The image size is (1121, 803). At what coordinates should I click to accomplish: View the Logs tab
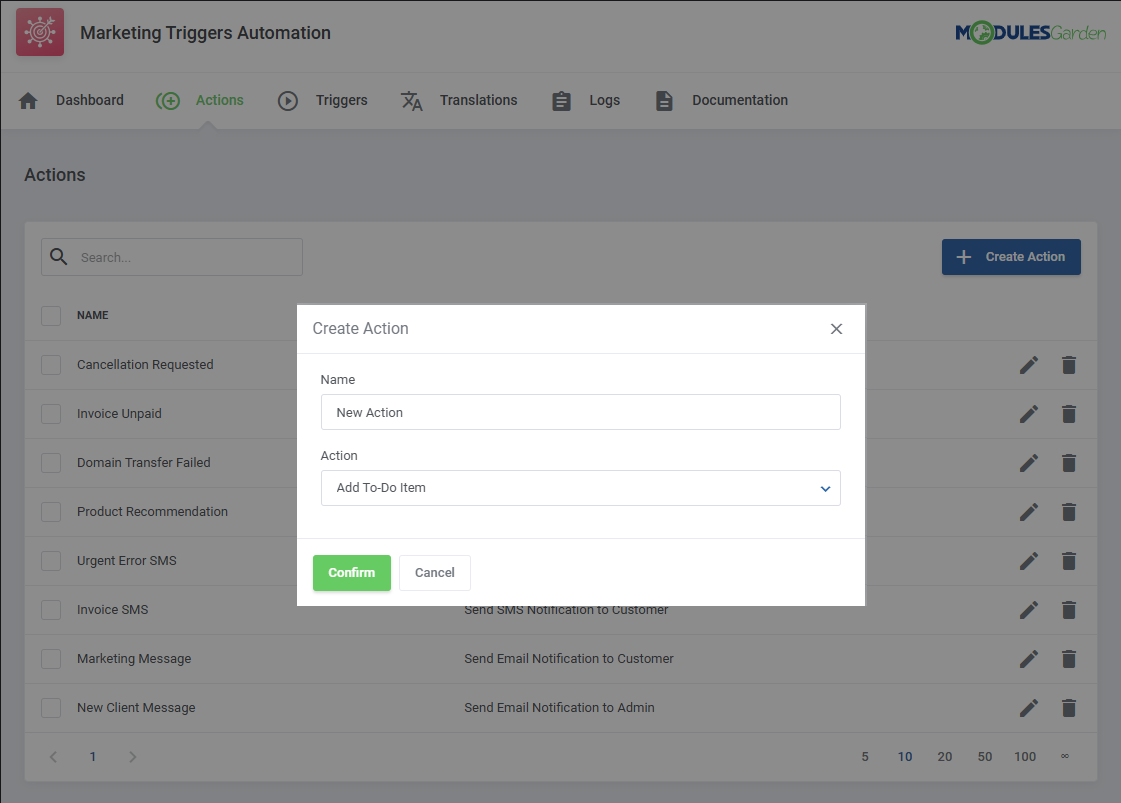coord(586,101)
